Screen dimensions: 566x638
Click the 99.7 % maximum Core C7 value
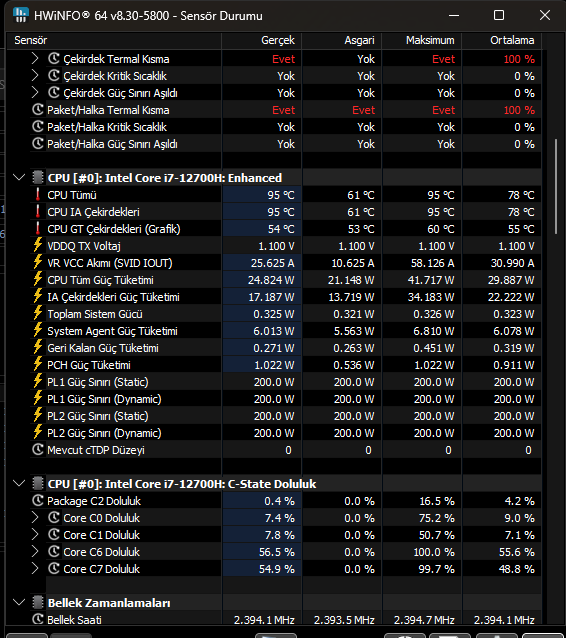(437, 569)
